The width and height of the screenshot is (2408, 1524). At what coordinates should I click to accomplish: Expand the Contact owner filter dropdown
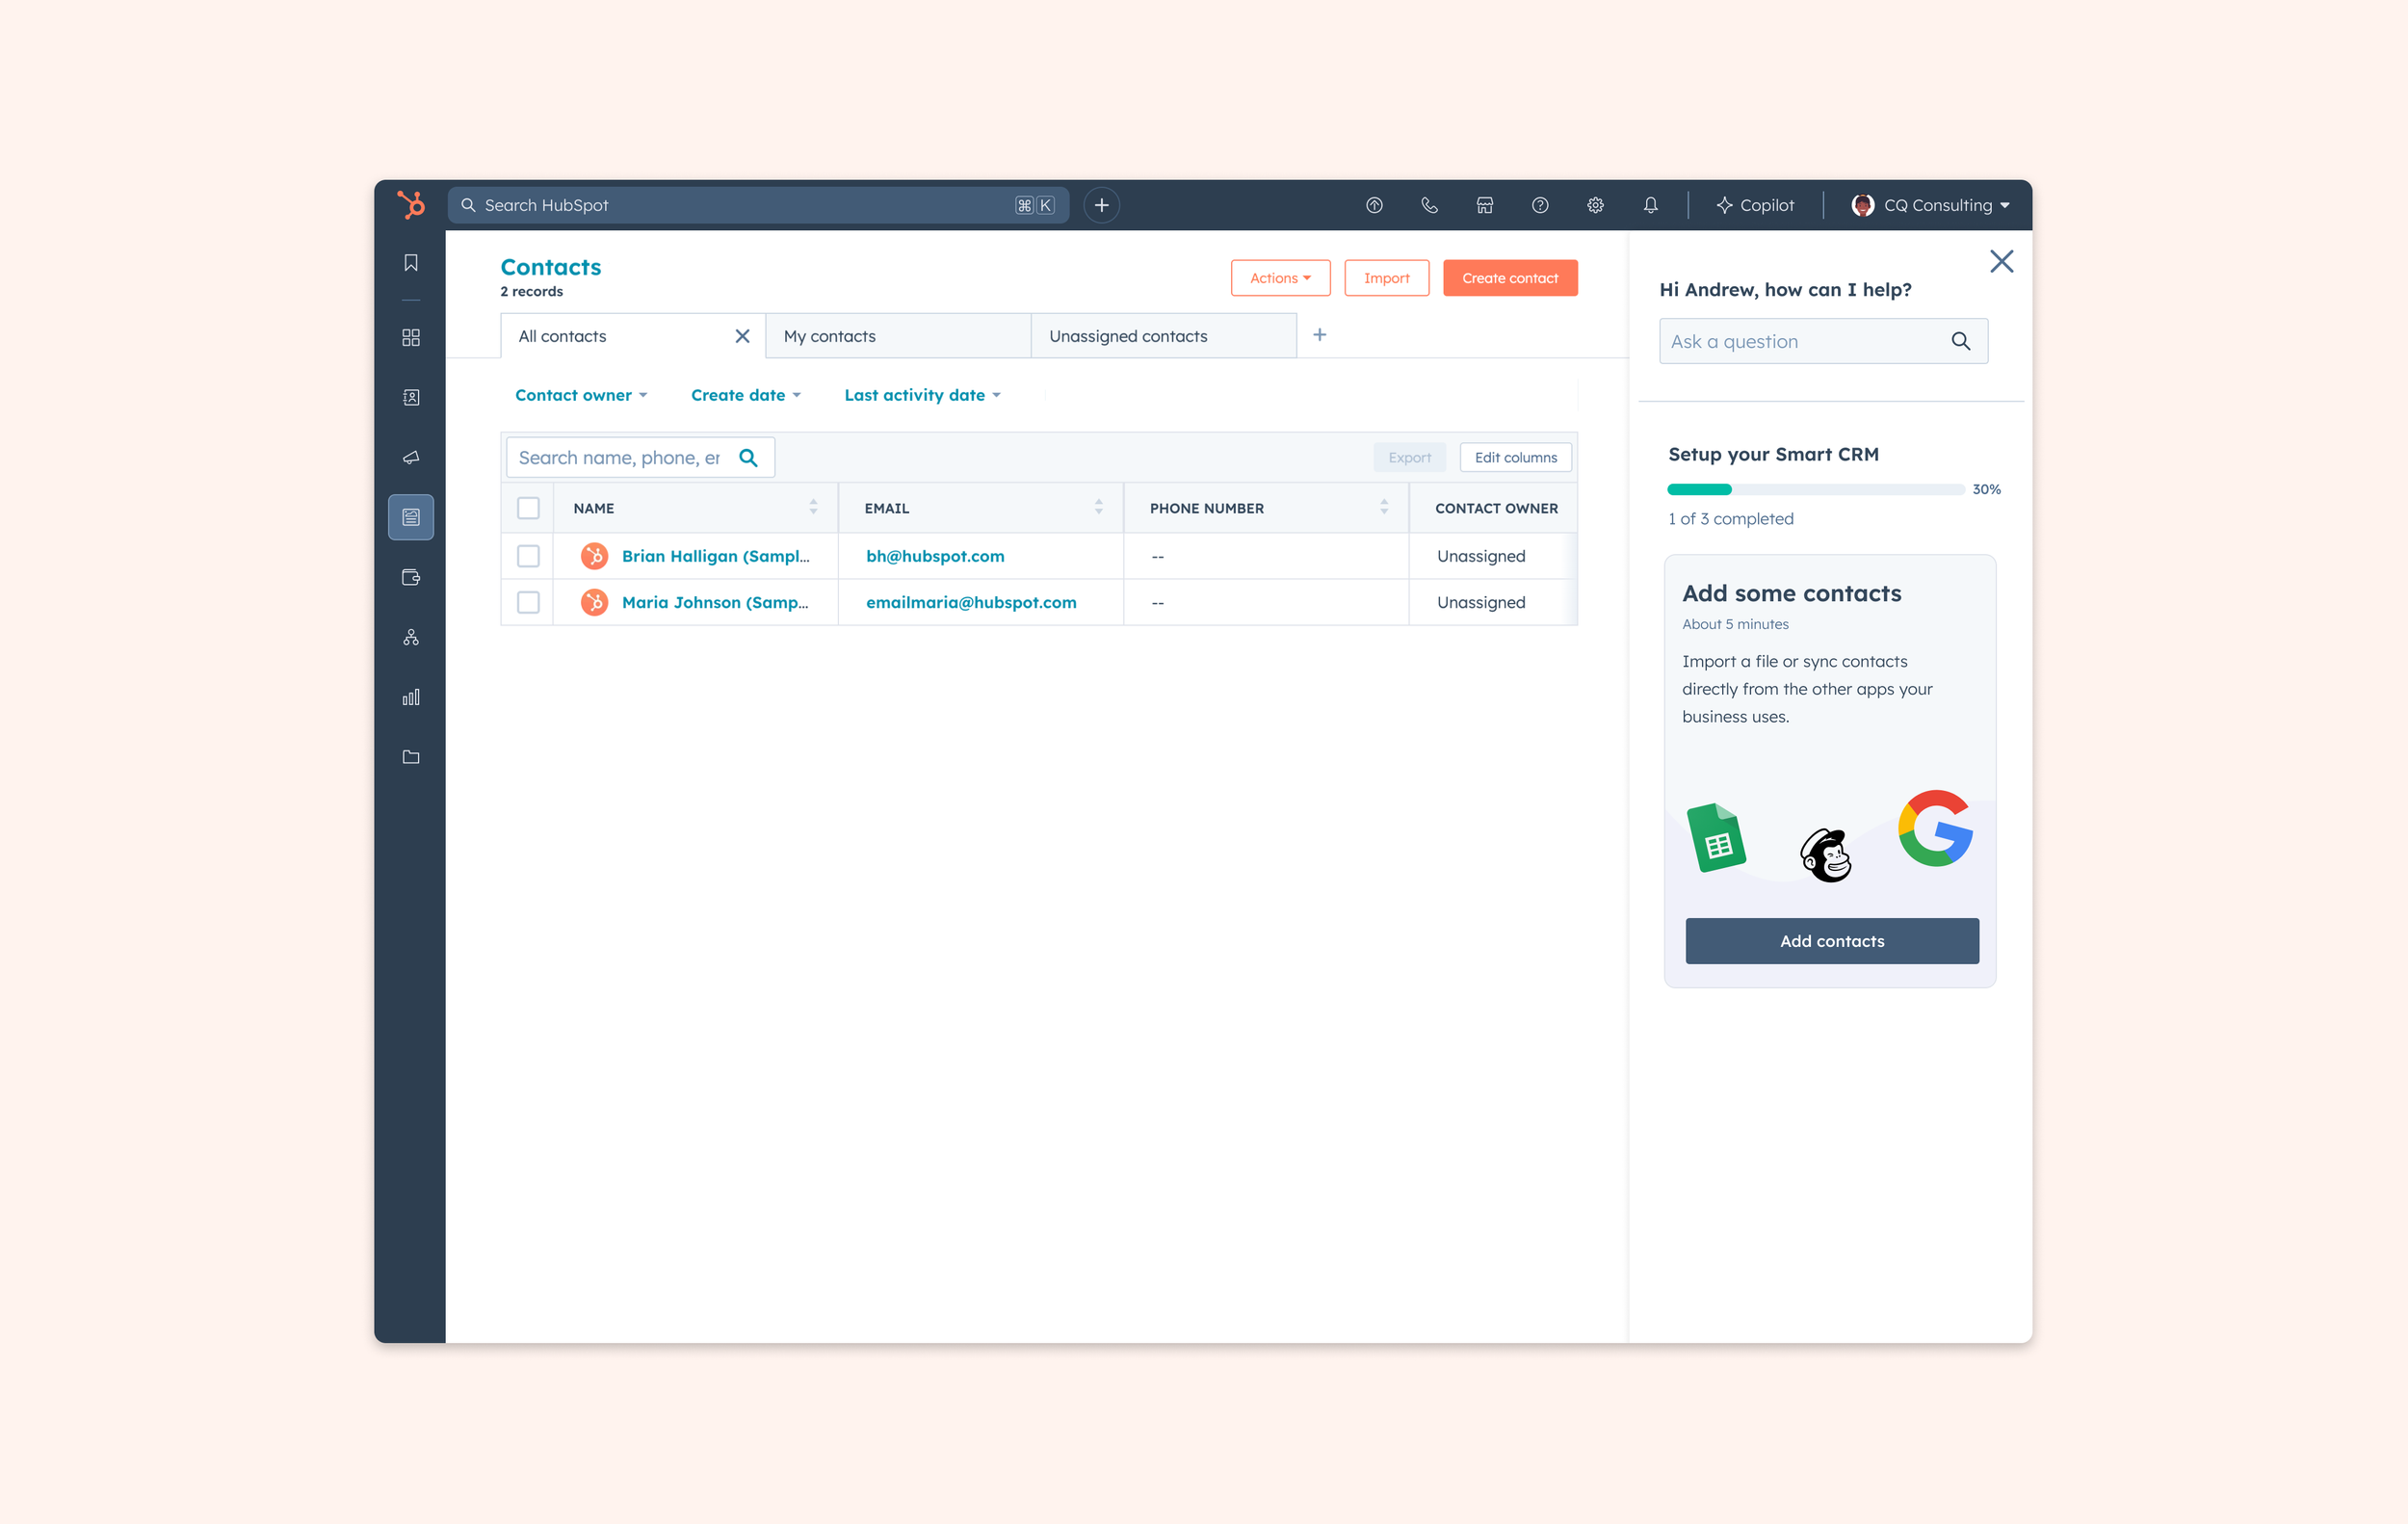(581, 395)
